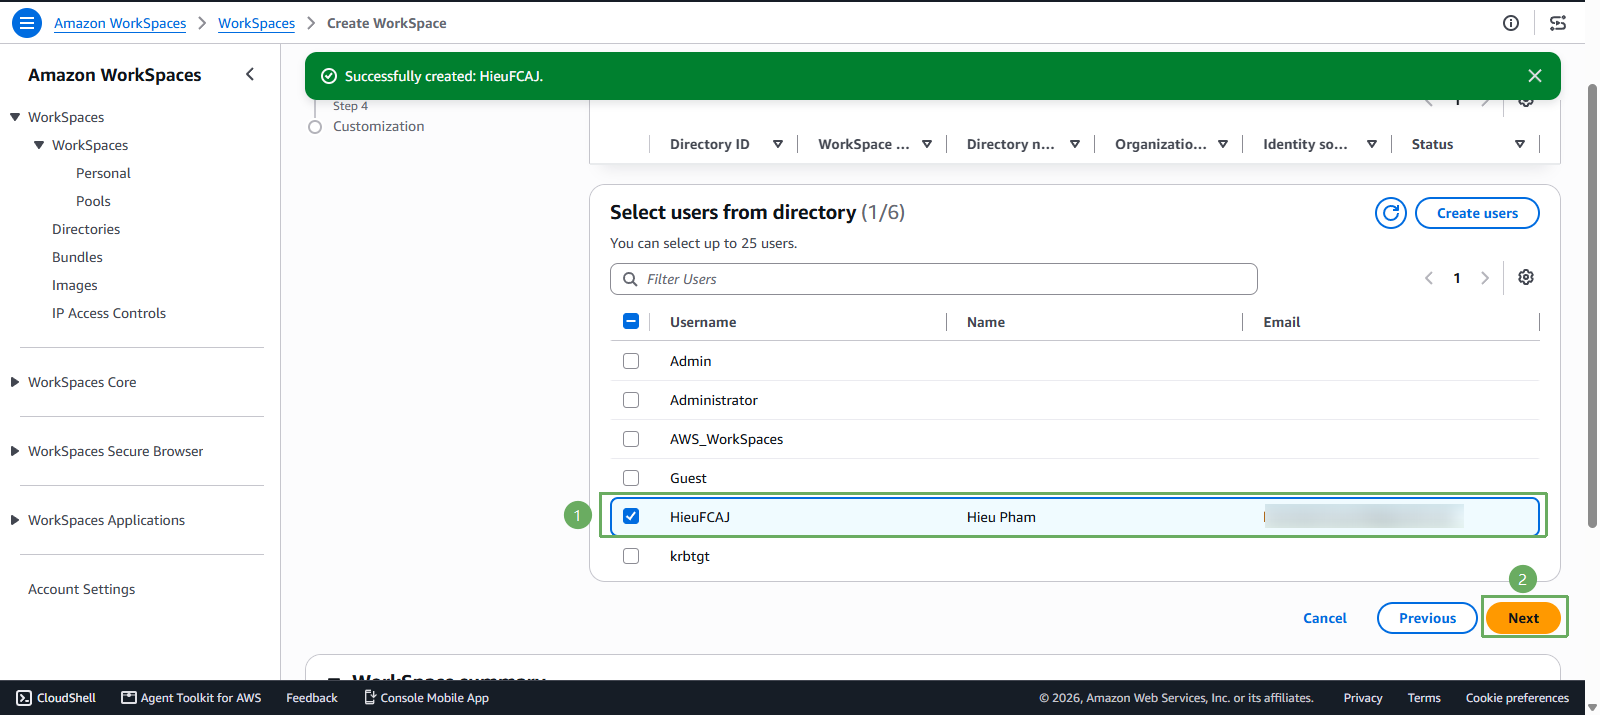
Task: Click the Hieu Pham name cell
Action: tap(1001, 517)
